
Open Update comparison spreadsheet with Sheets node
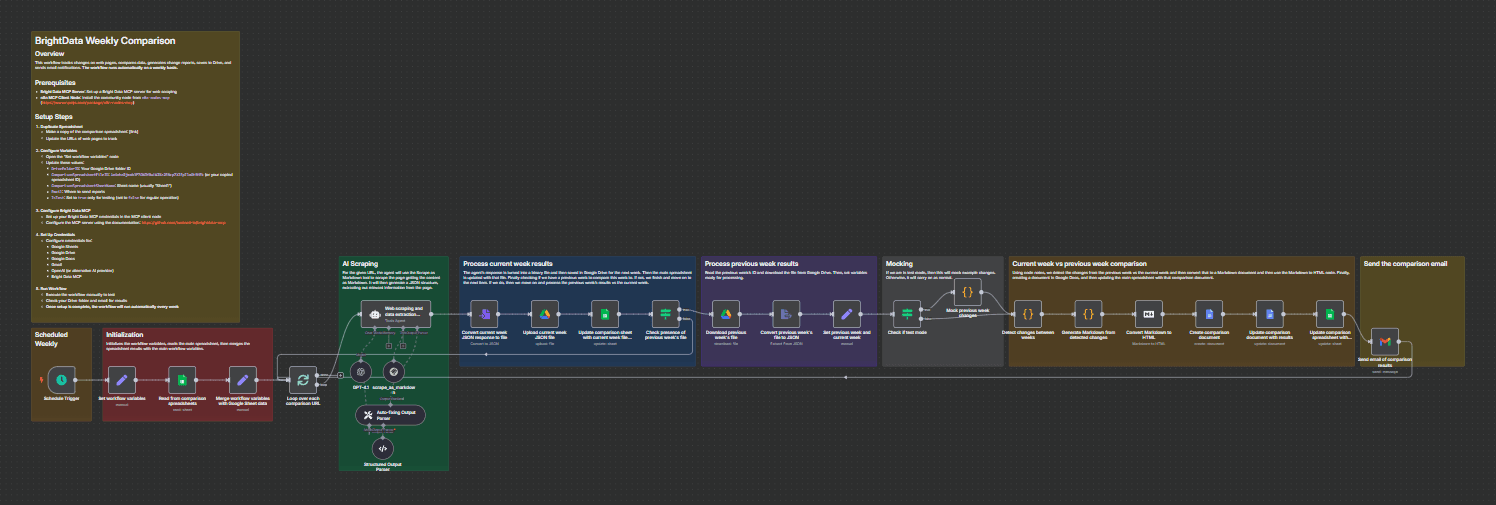(1329, 313)
